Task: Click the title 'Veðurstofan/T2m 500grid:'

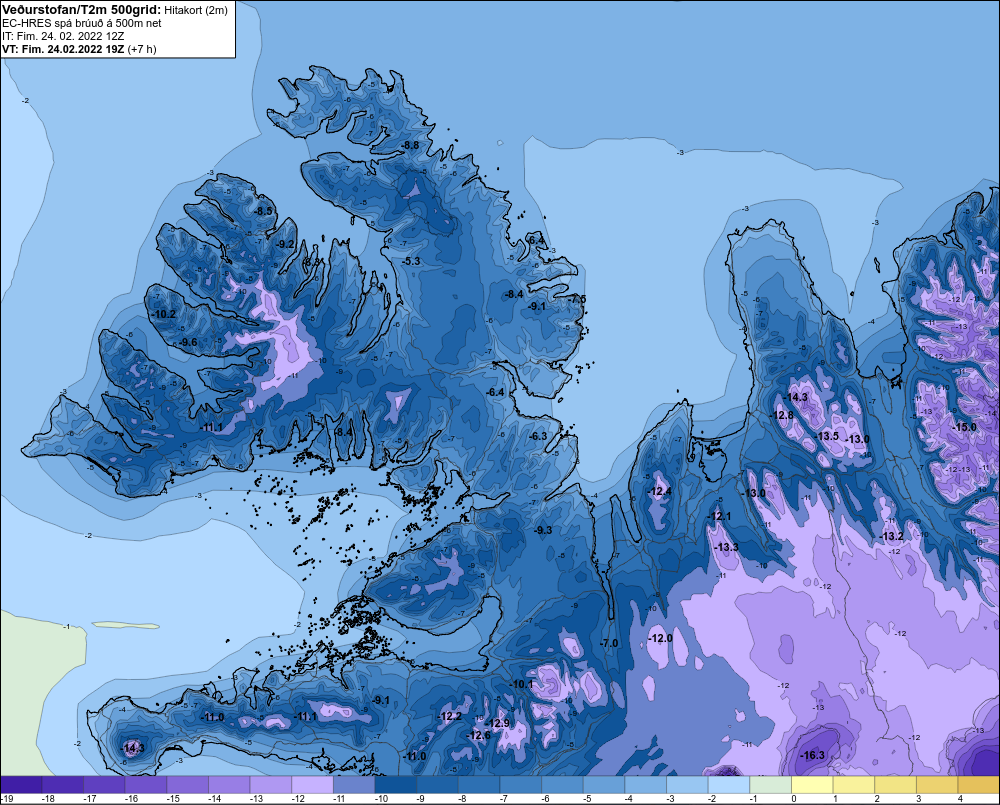Action: coord(82,9)
